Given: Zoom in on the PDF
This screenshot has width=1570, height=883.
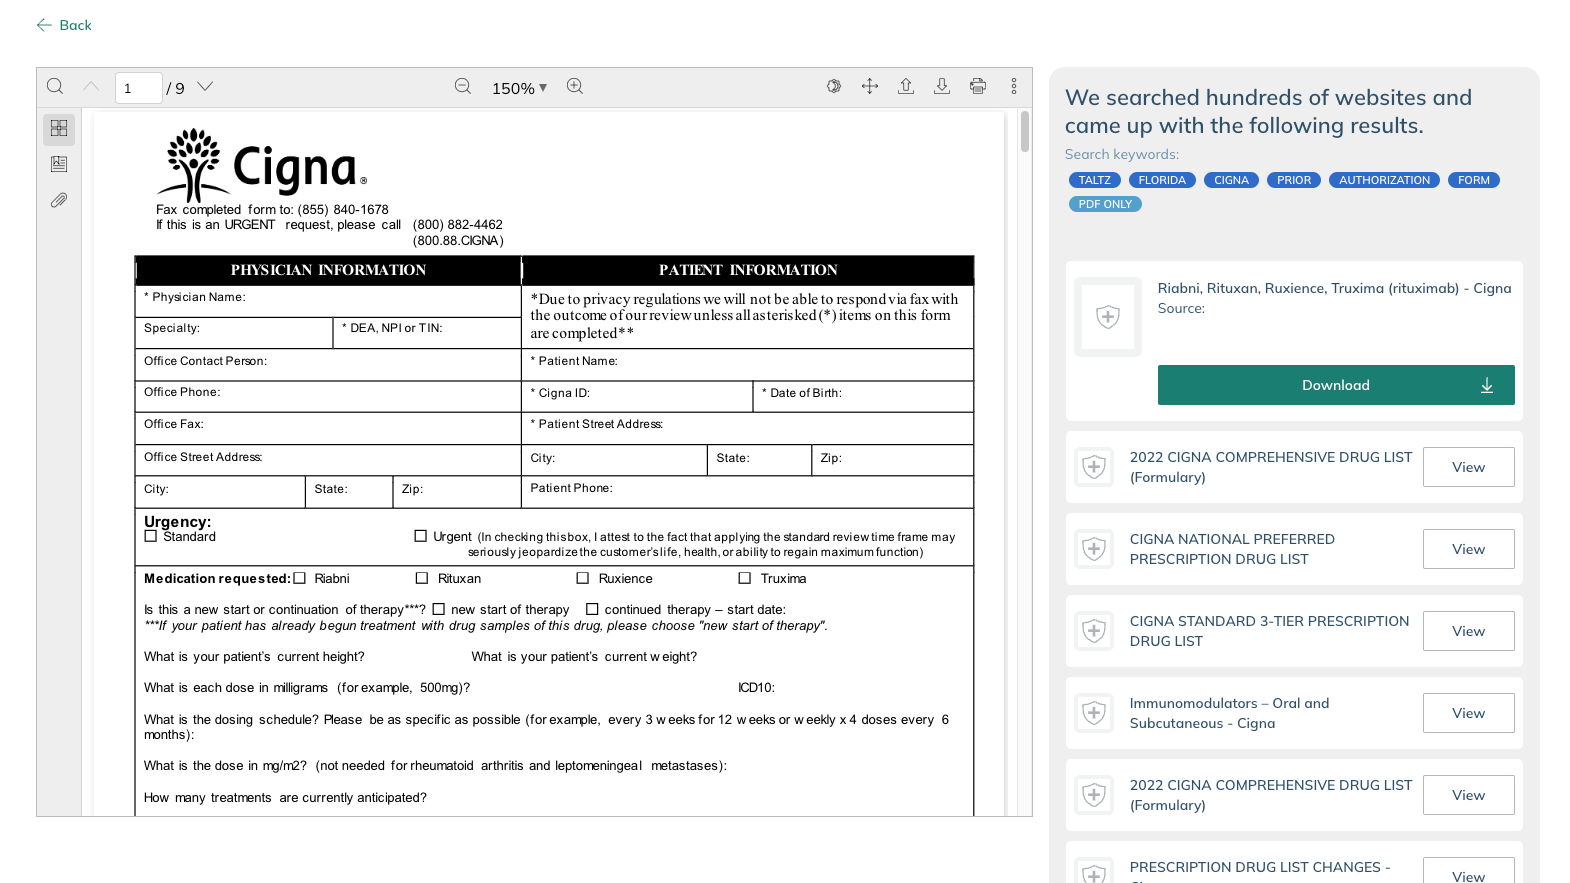Looking at the screenshot, I should tap(575, 87).
